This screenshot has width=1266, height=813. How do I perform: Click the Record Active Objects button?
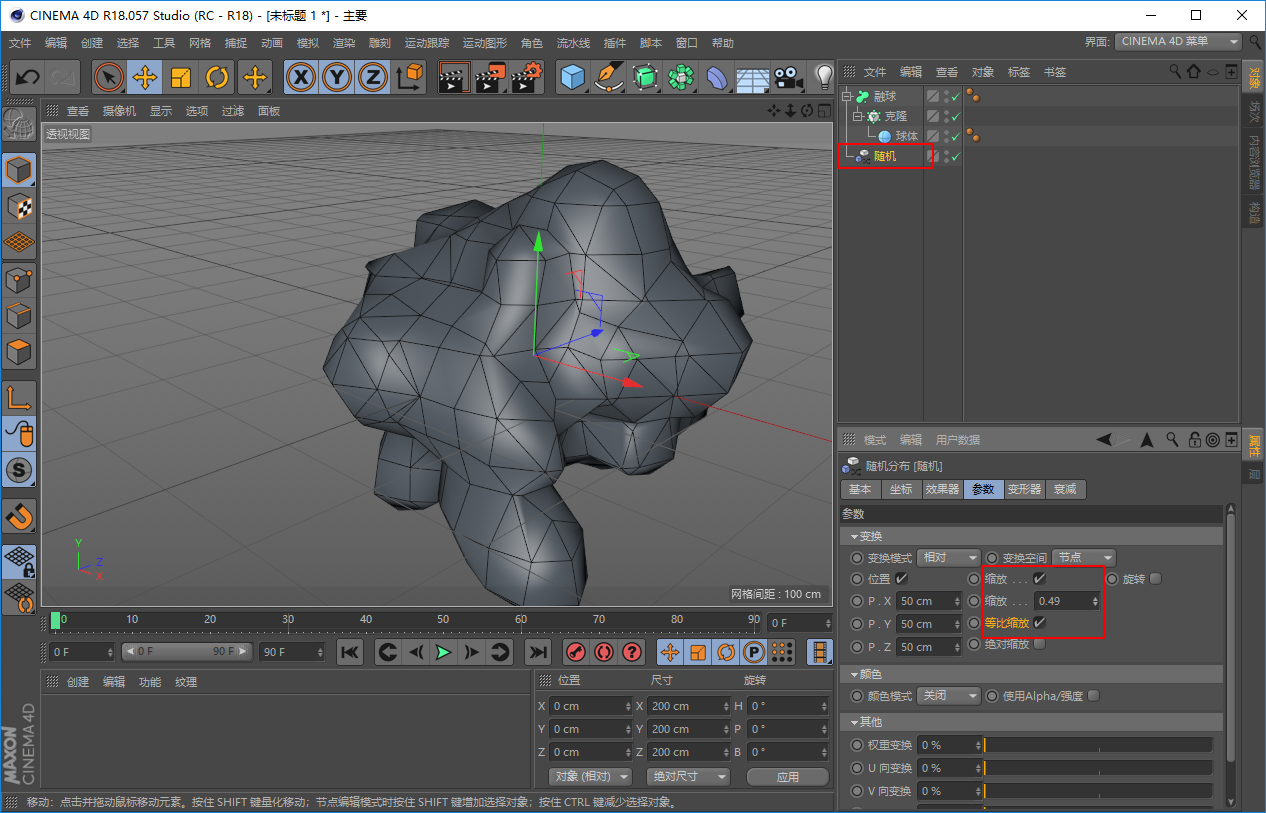click(x=576, y=652)
